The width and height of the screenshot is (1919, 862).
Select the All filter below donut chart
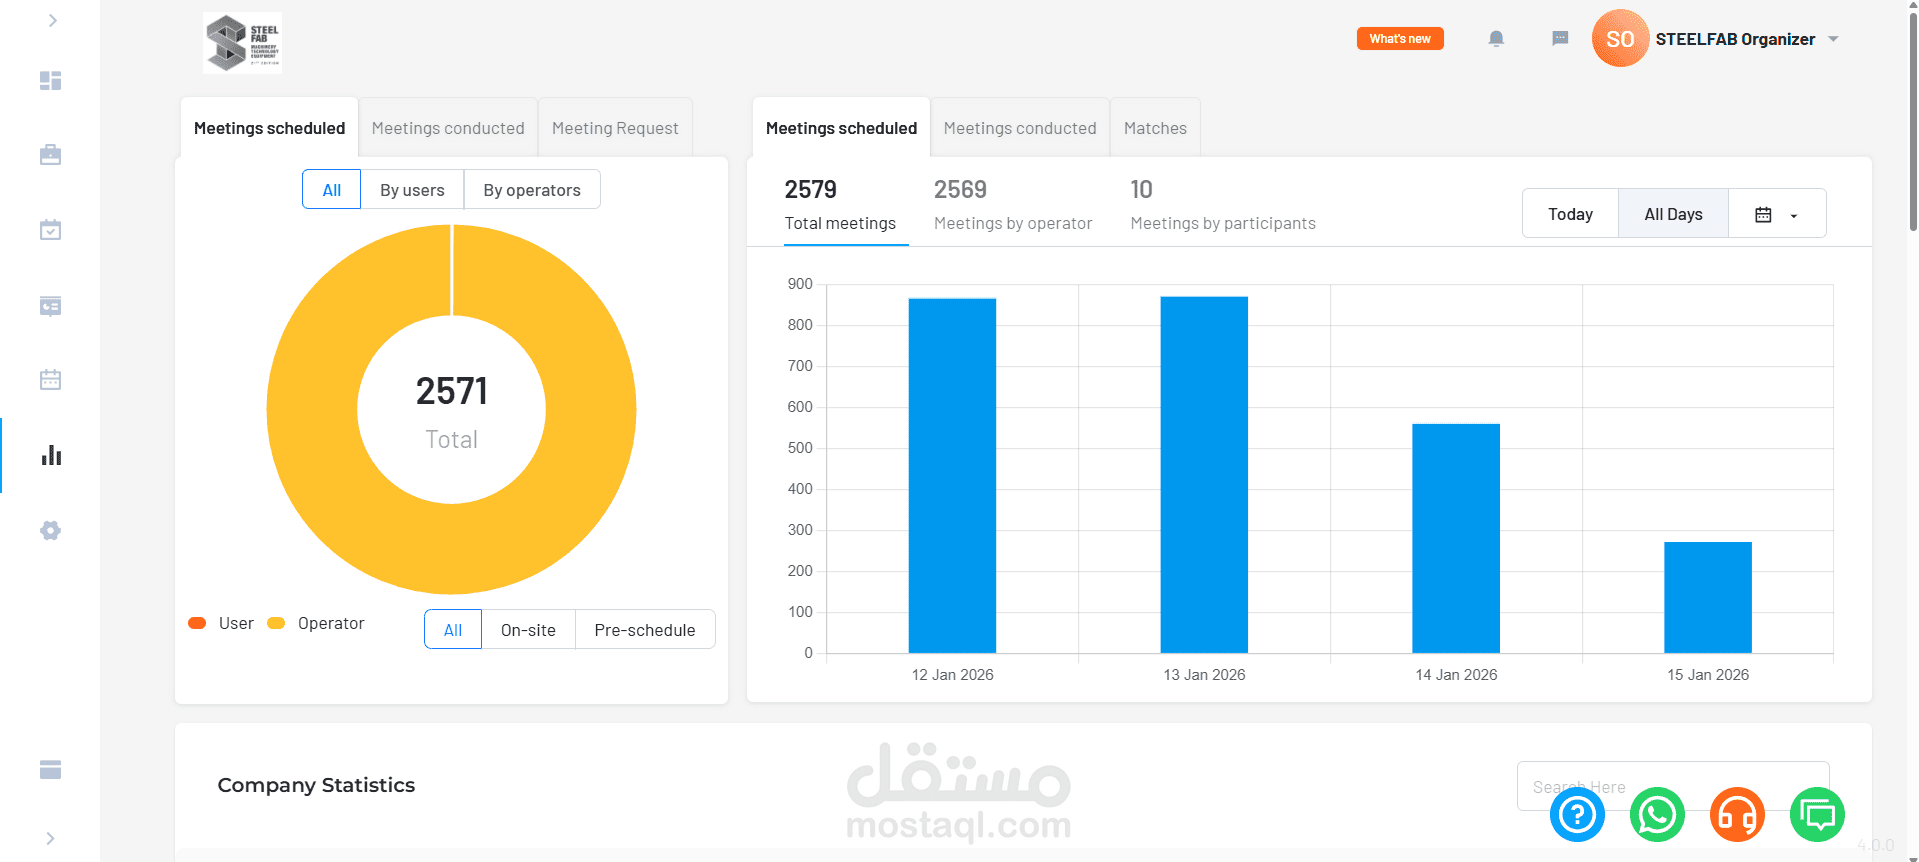point(453,630)
